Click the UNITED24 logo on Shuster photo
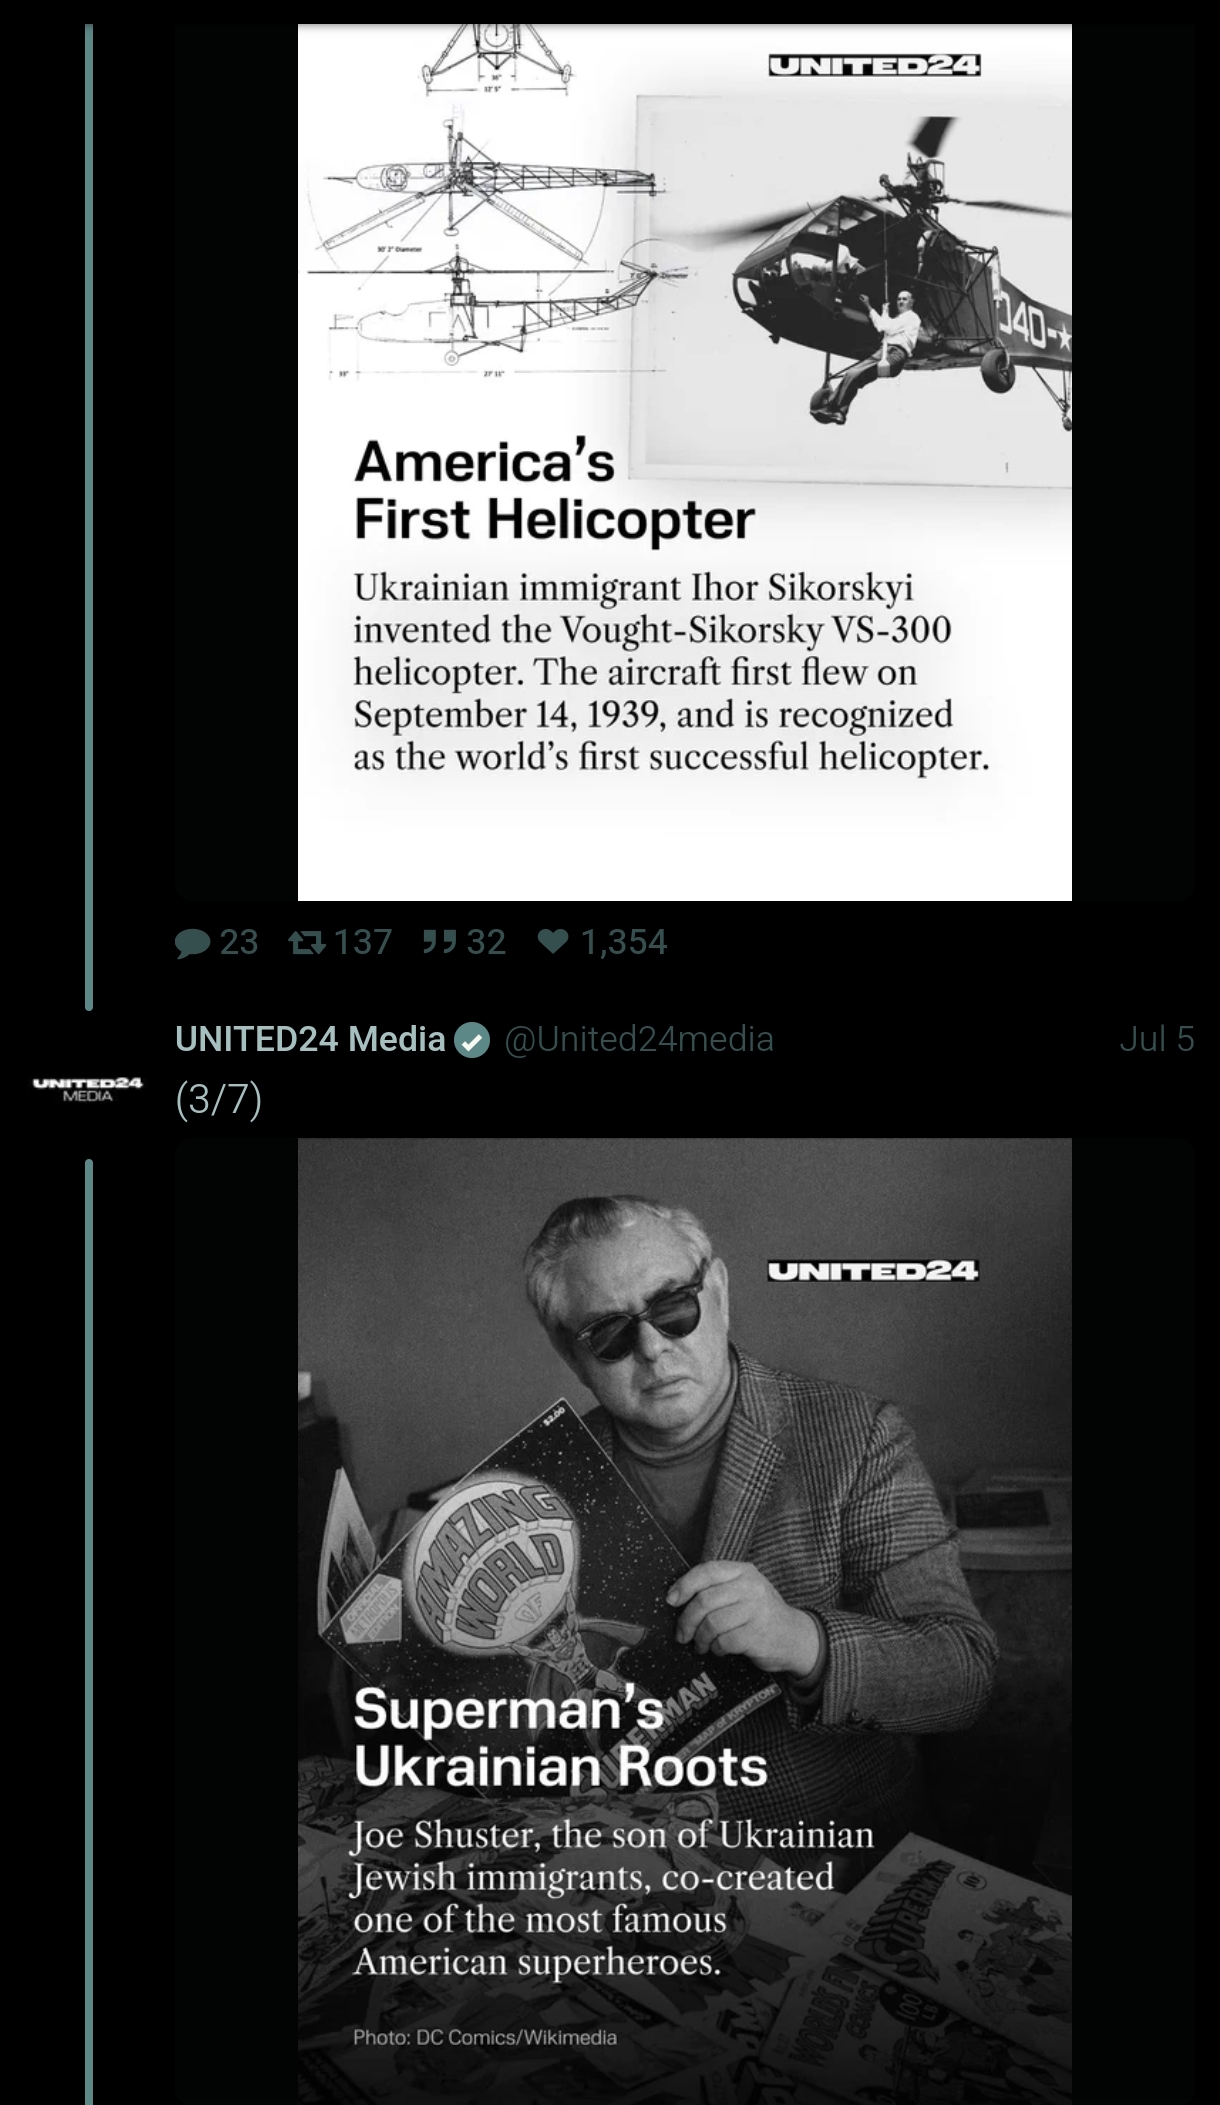The image size is (1220, 2105). [x=873, y=1271]
